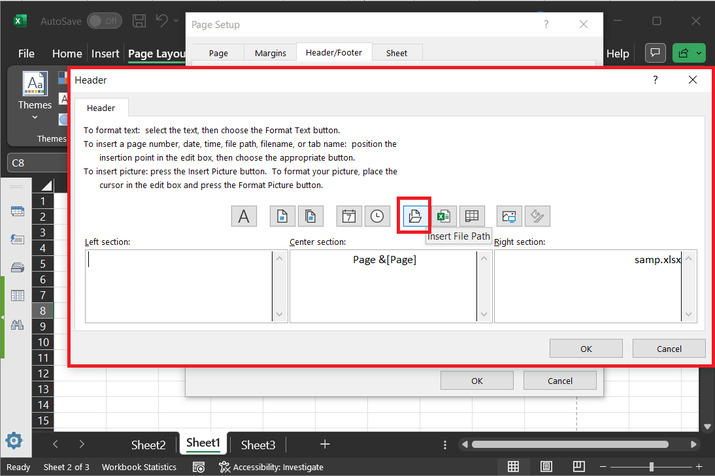Click the Save icon in title bar
This screenshot has width=715, height=476.
click(139, 21)
